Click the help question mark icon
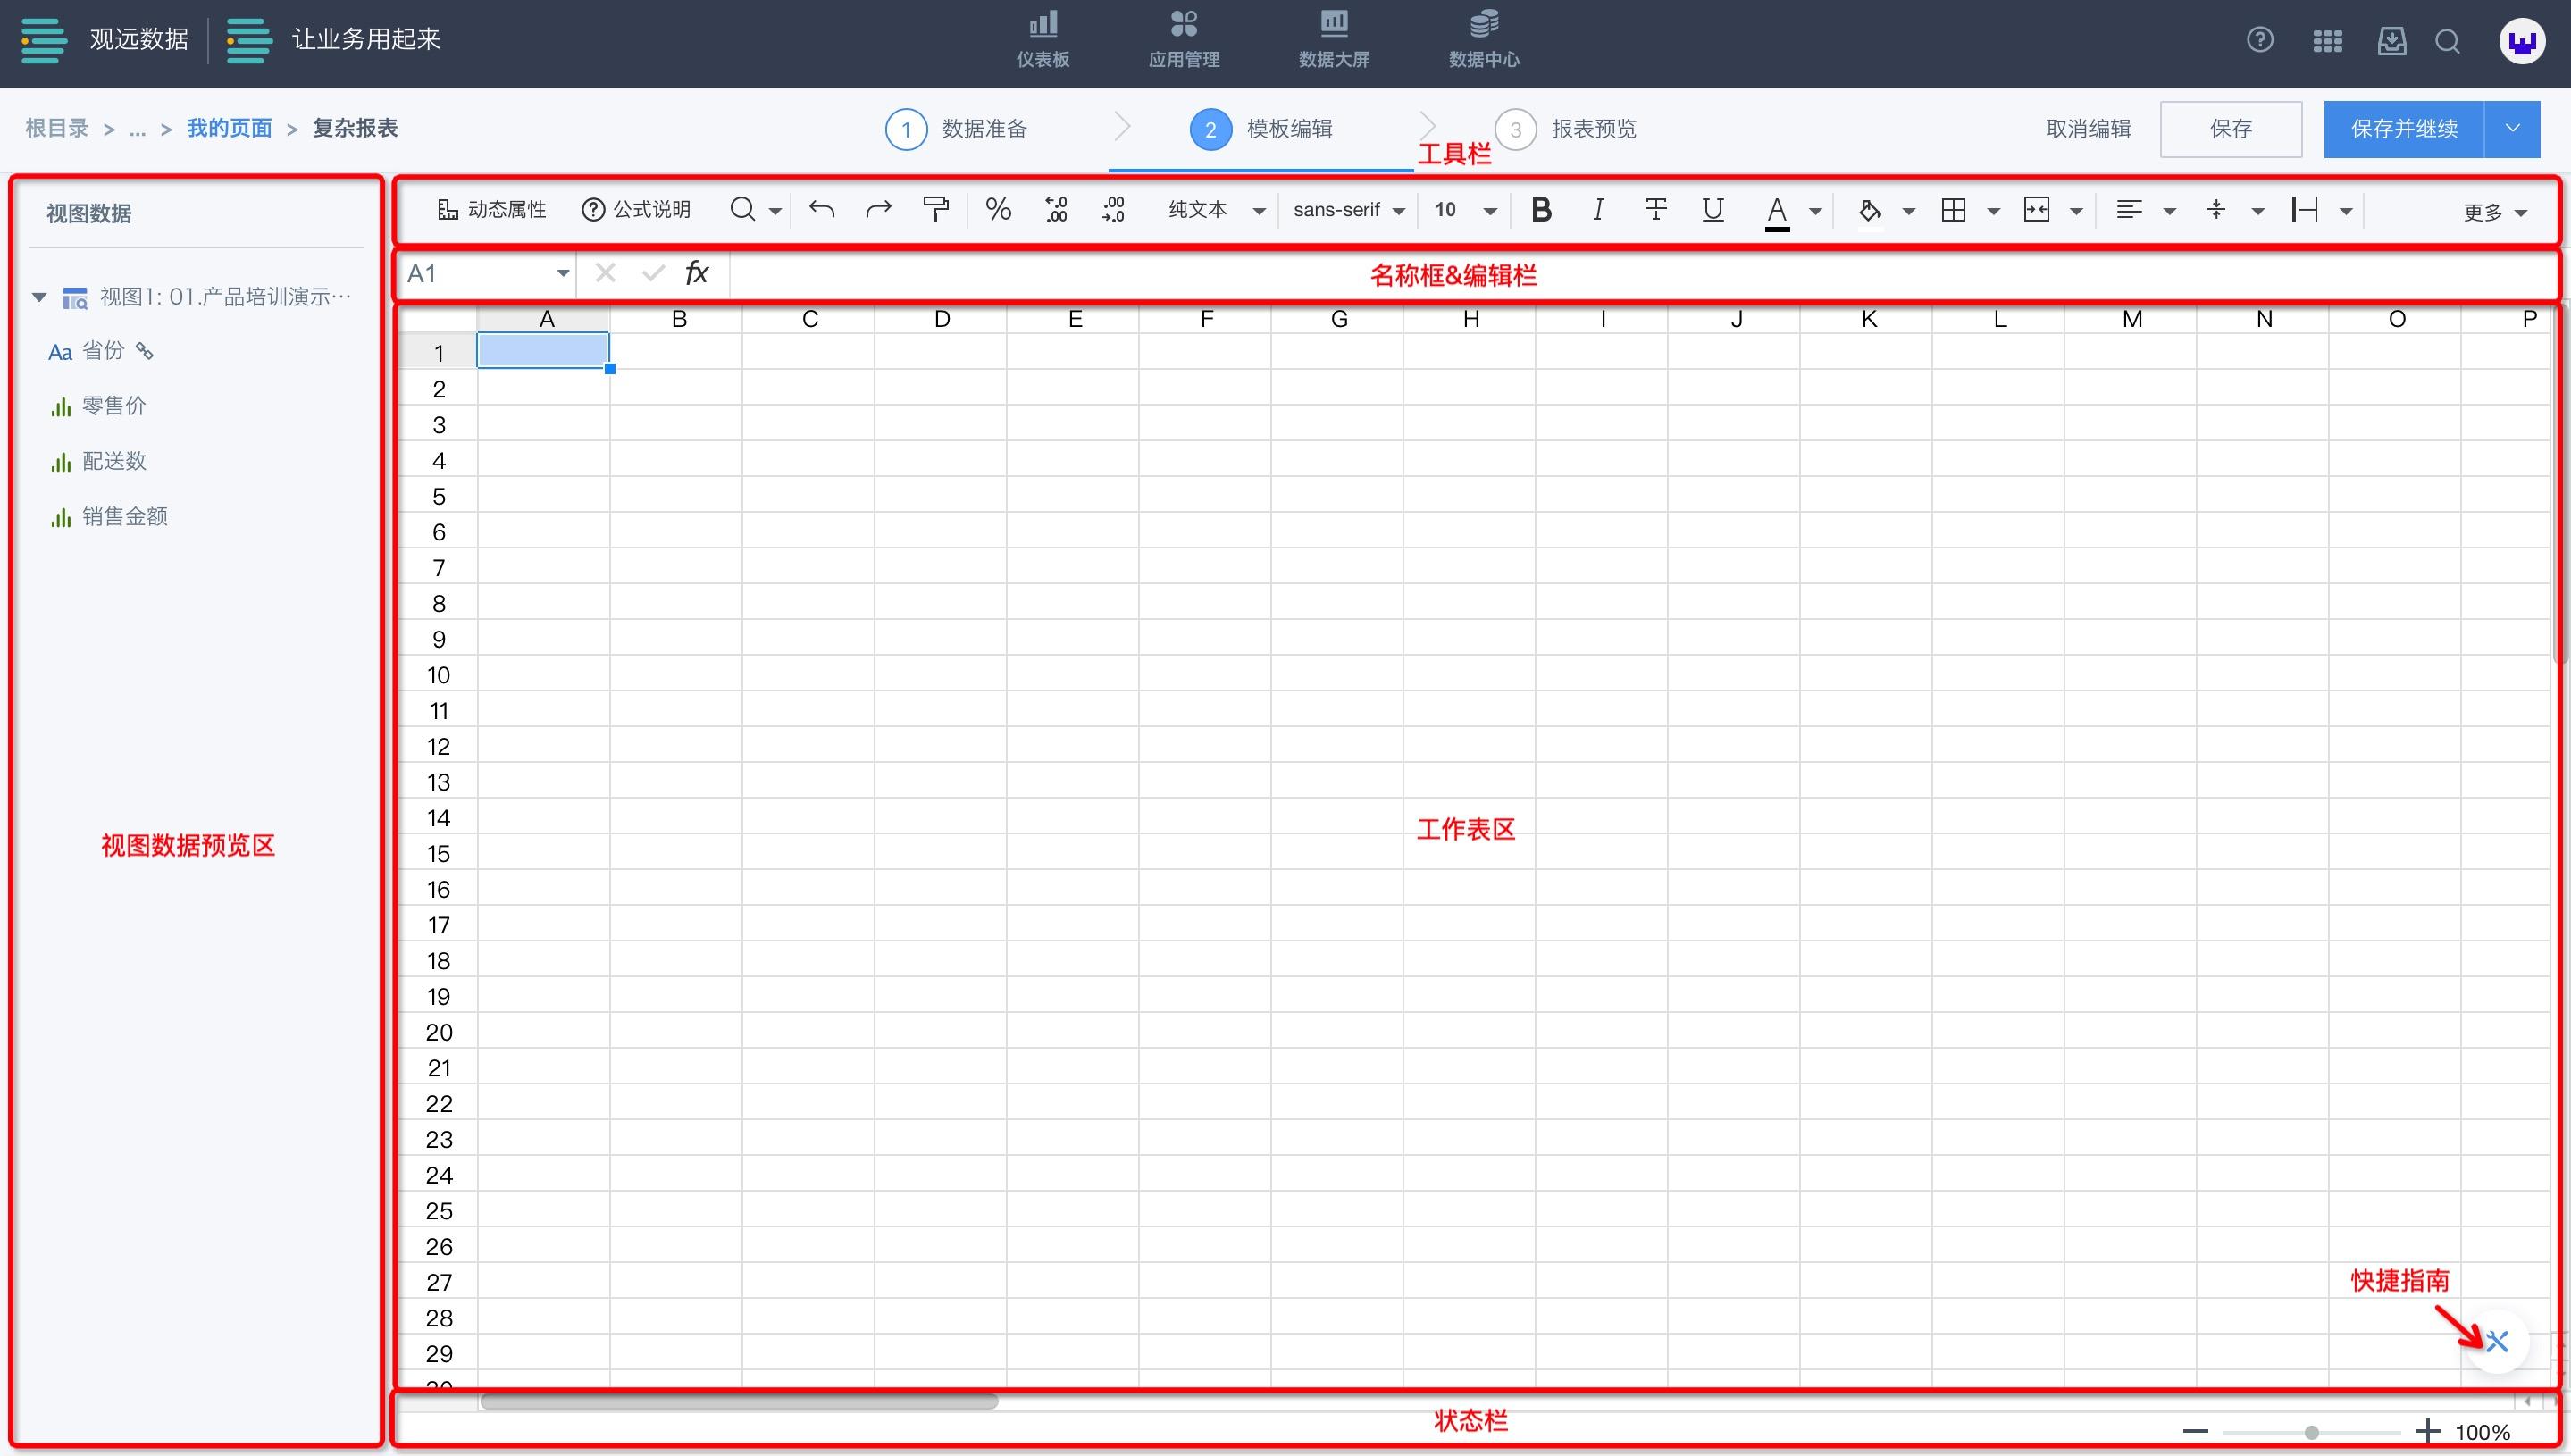 click(x=2260, y=40)
